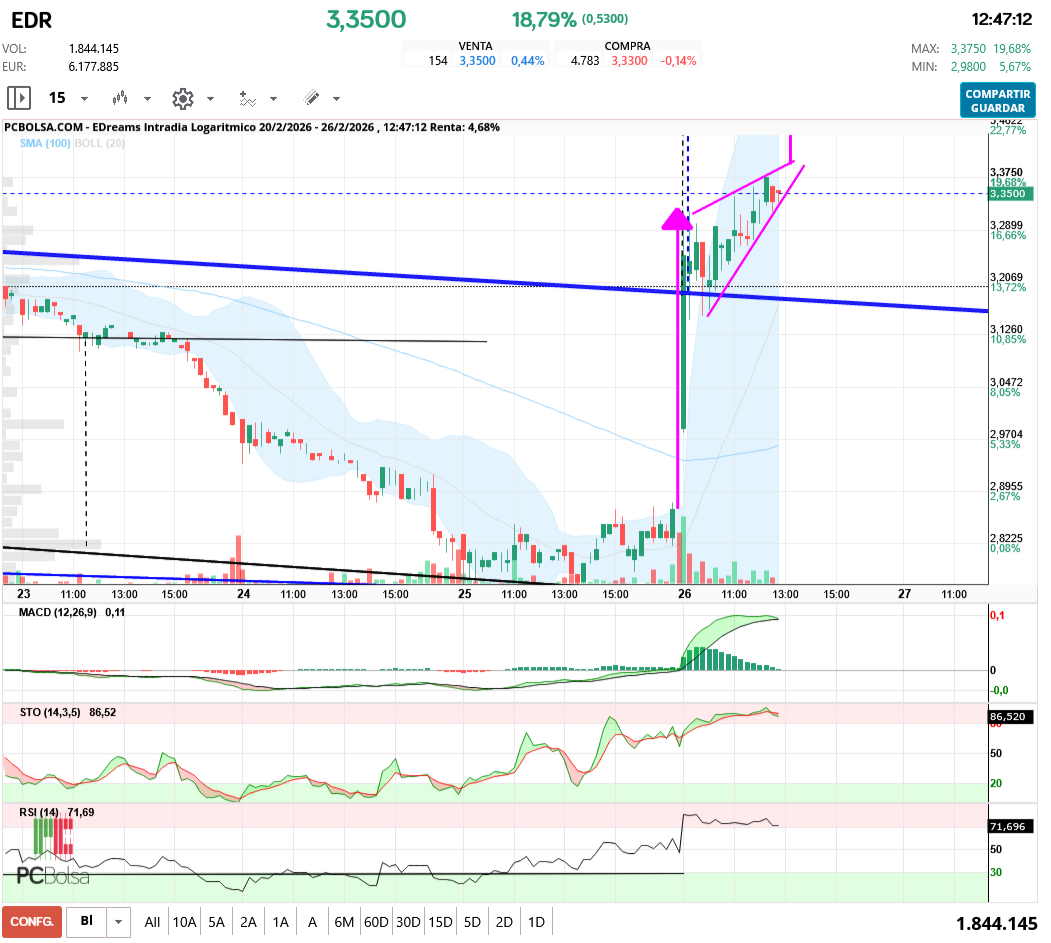The image size is (1051, 943).
Task: Click the RSI (14) indicator label
Action: click(39, 812)
